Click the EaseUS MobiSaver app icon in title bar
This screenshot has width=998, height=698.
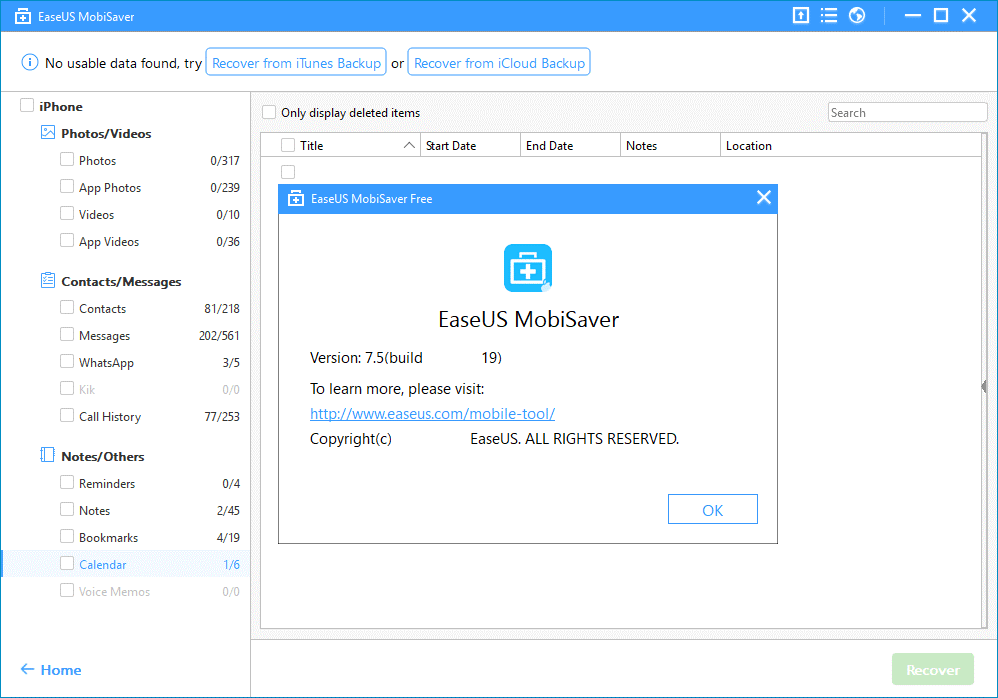click(23, 17)
